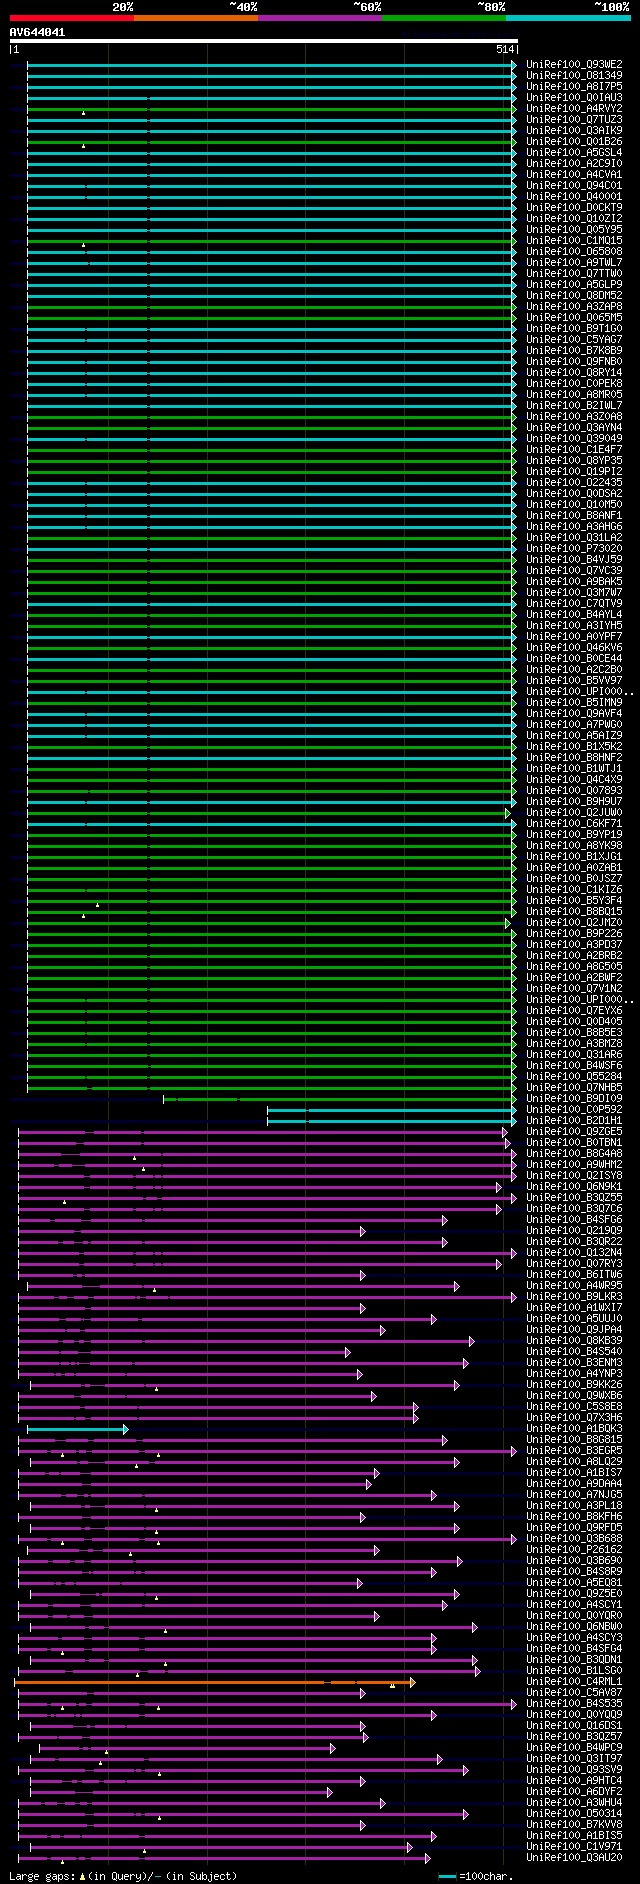Select the UniRef100_Q8RY14 label
640x1884 pixels.
pos(574,372)
